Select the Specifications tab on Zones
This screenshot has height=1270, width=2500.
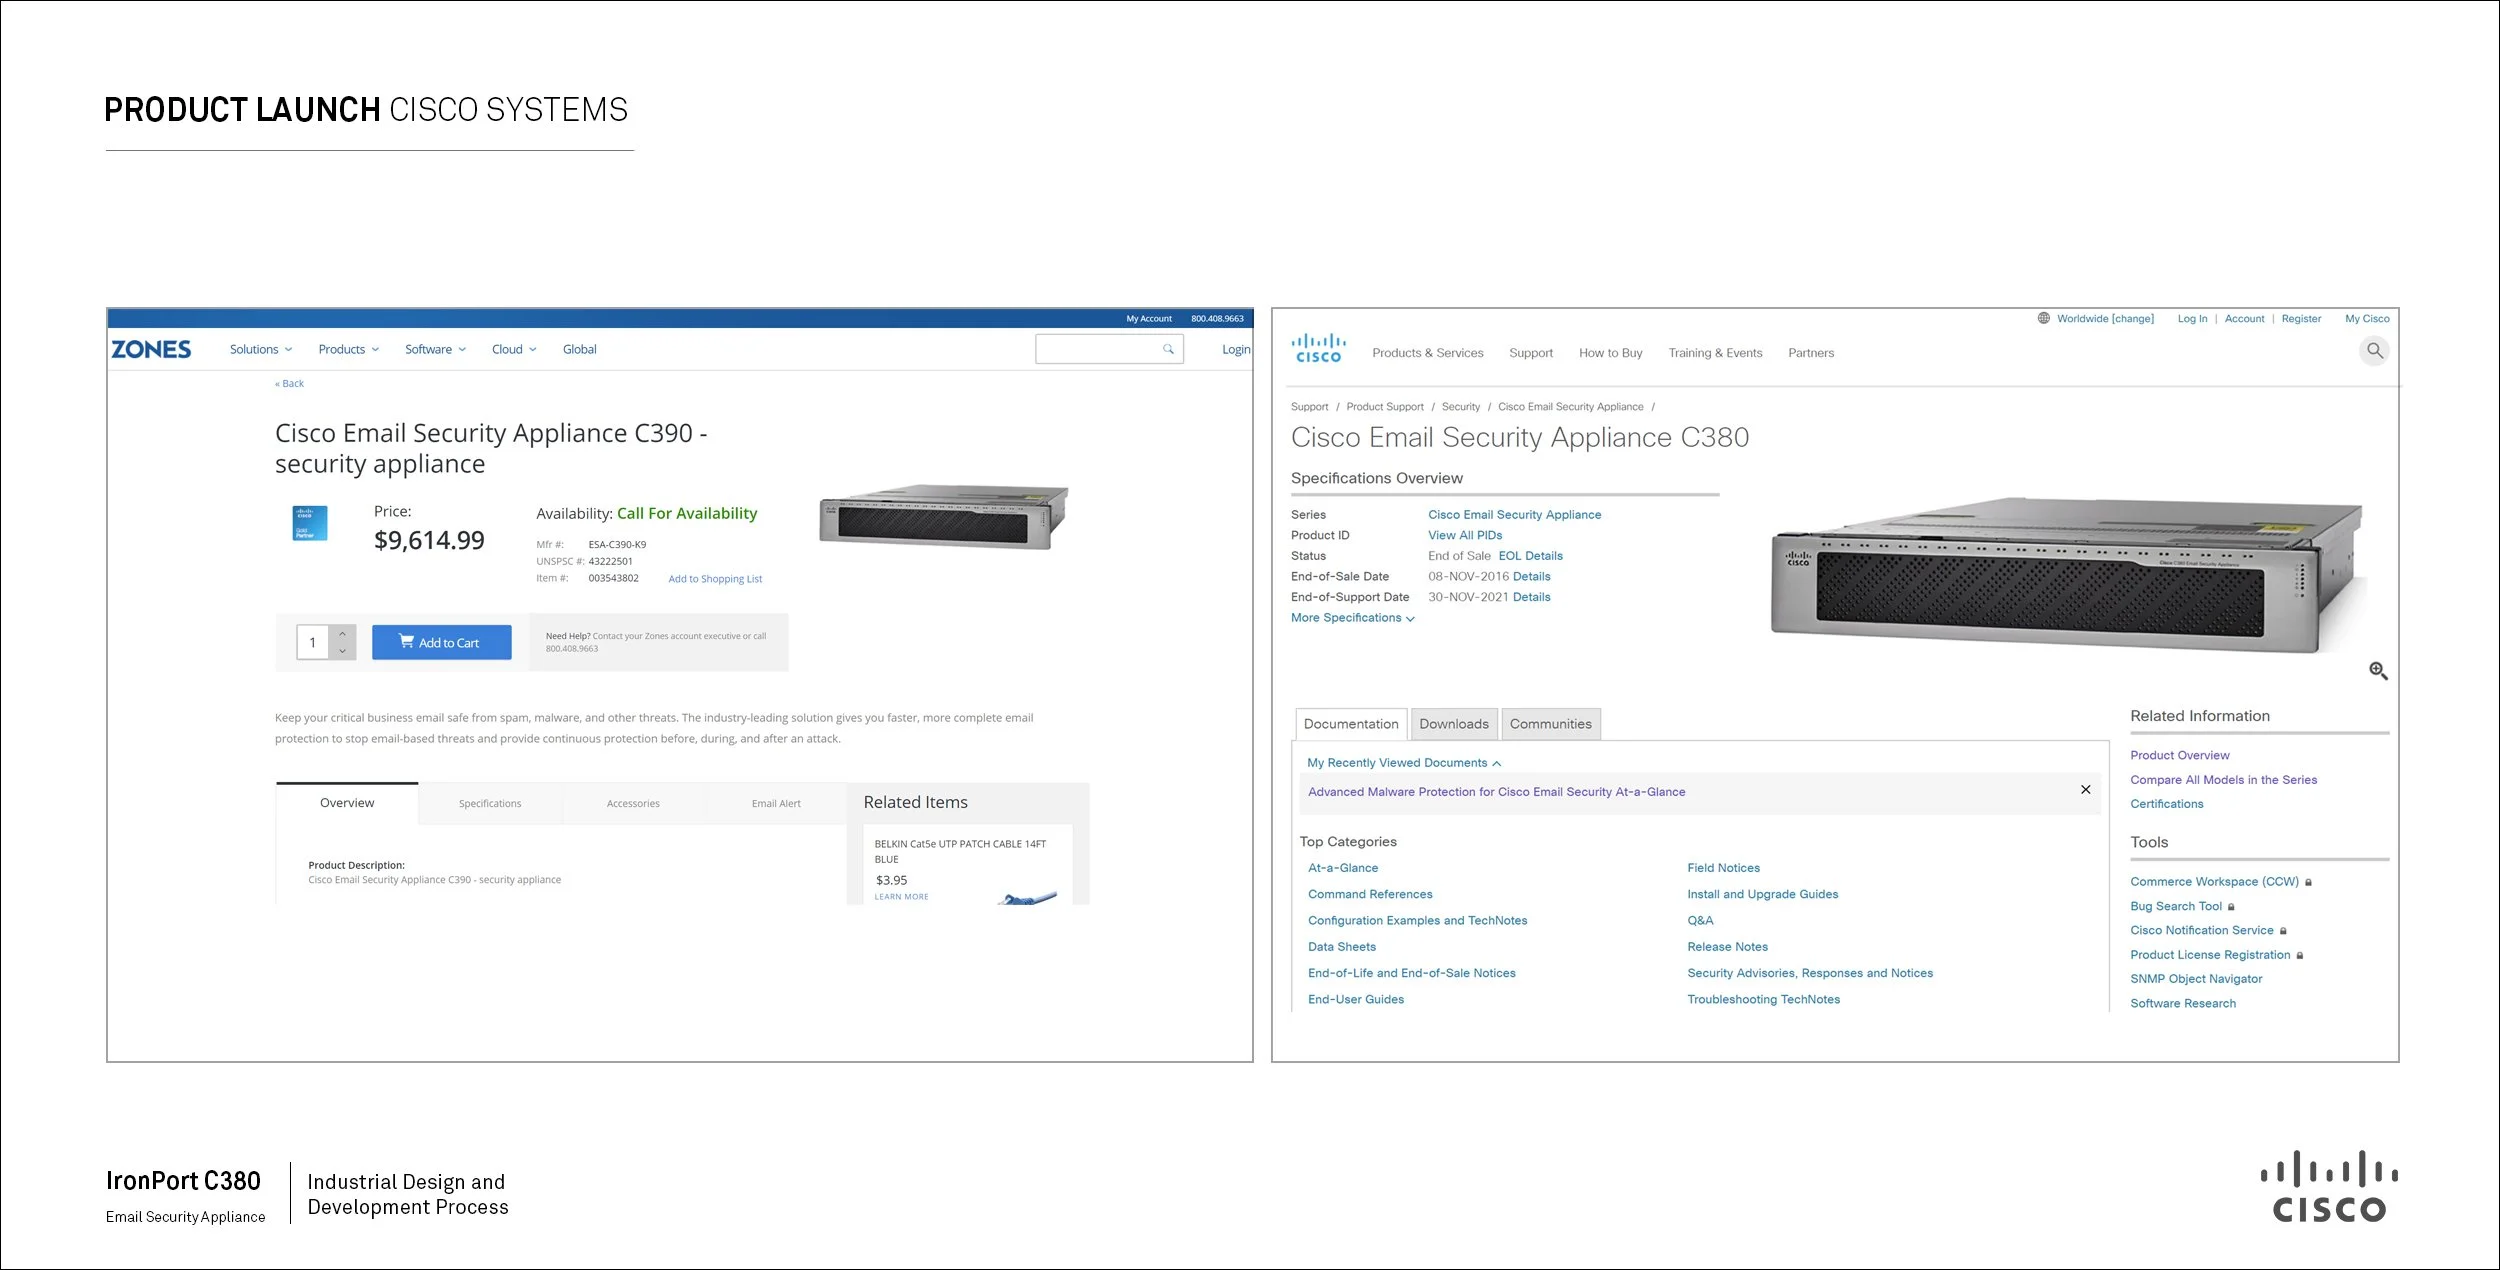490,804
